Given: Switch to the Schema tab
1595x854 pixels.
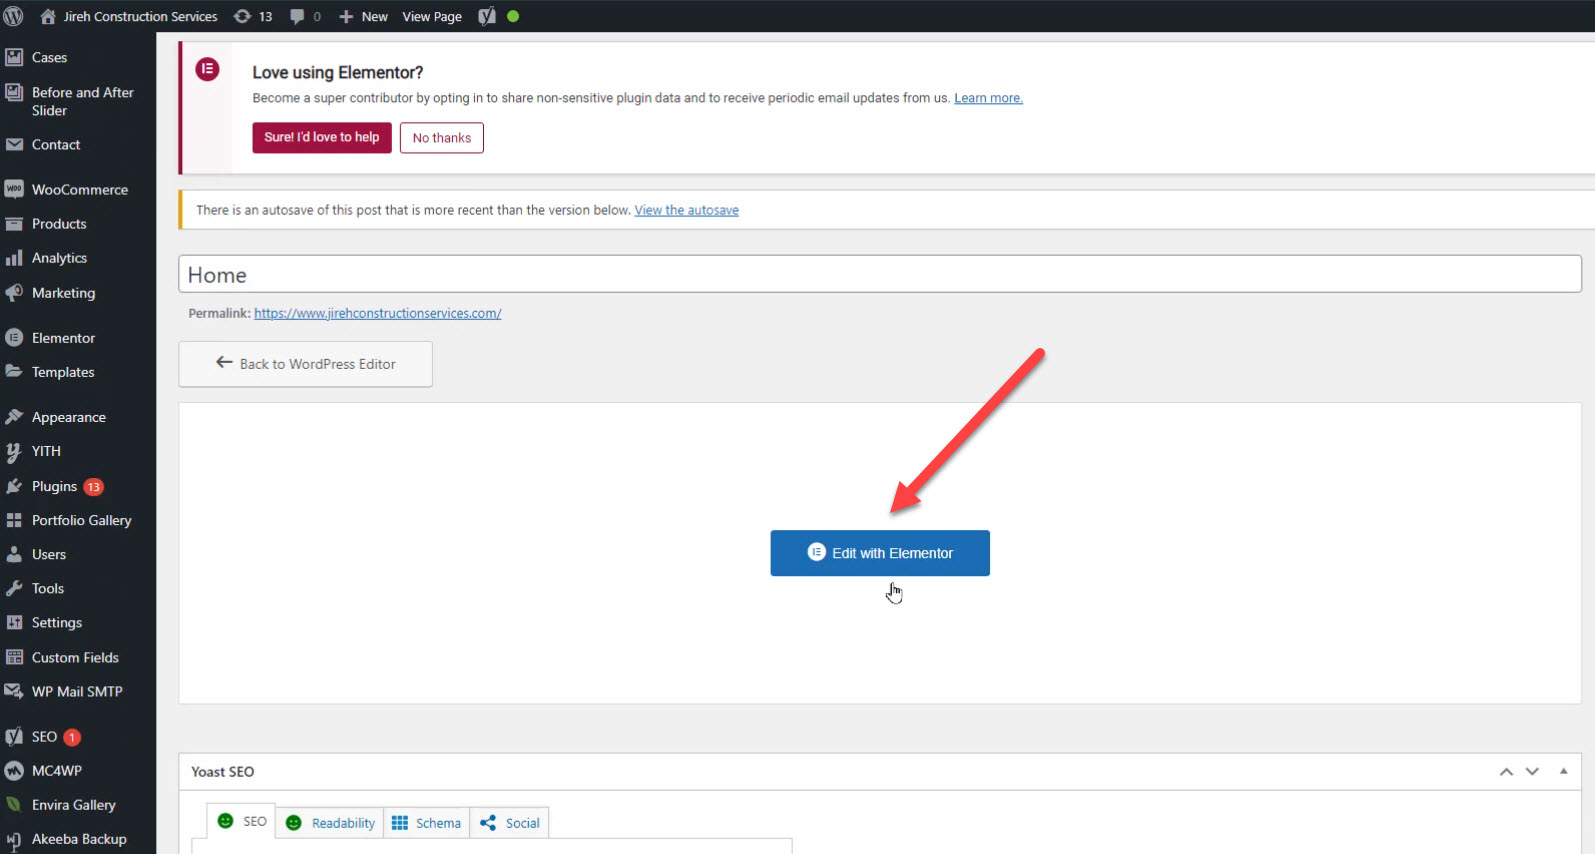Looking at the screenshot, I should (426, 823).
